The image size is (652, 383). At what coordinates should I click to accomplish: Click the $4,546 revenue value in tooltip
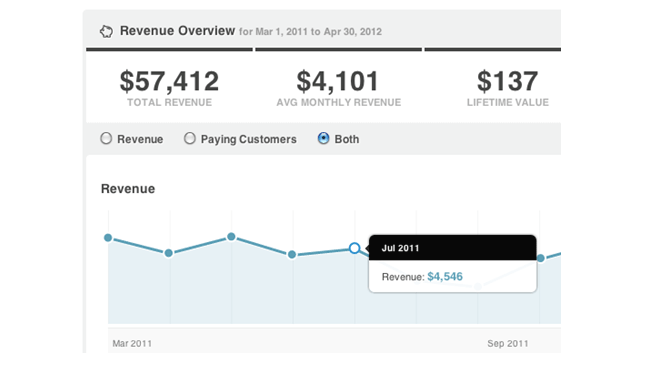[x=445, y=277]
